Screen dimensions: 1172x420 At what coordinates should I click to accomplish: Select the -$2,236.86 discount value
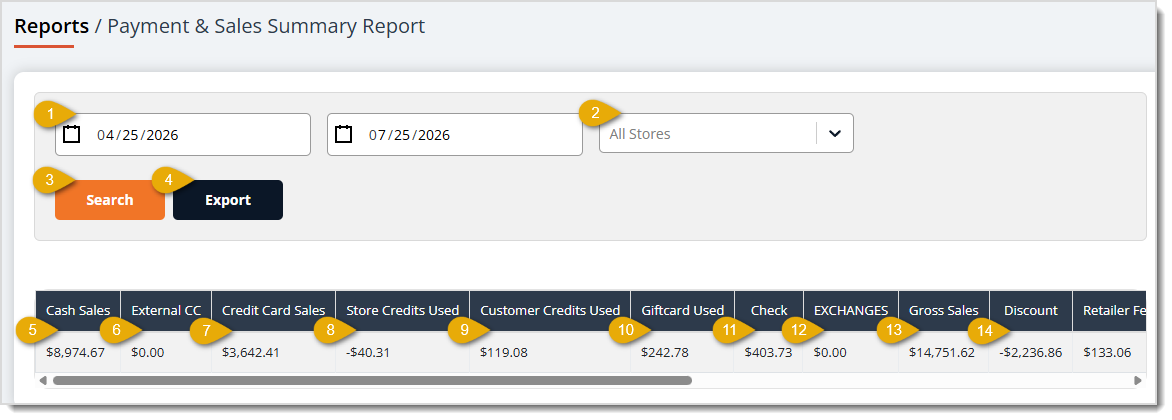click(x=1031, y=352)
